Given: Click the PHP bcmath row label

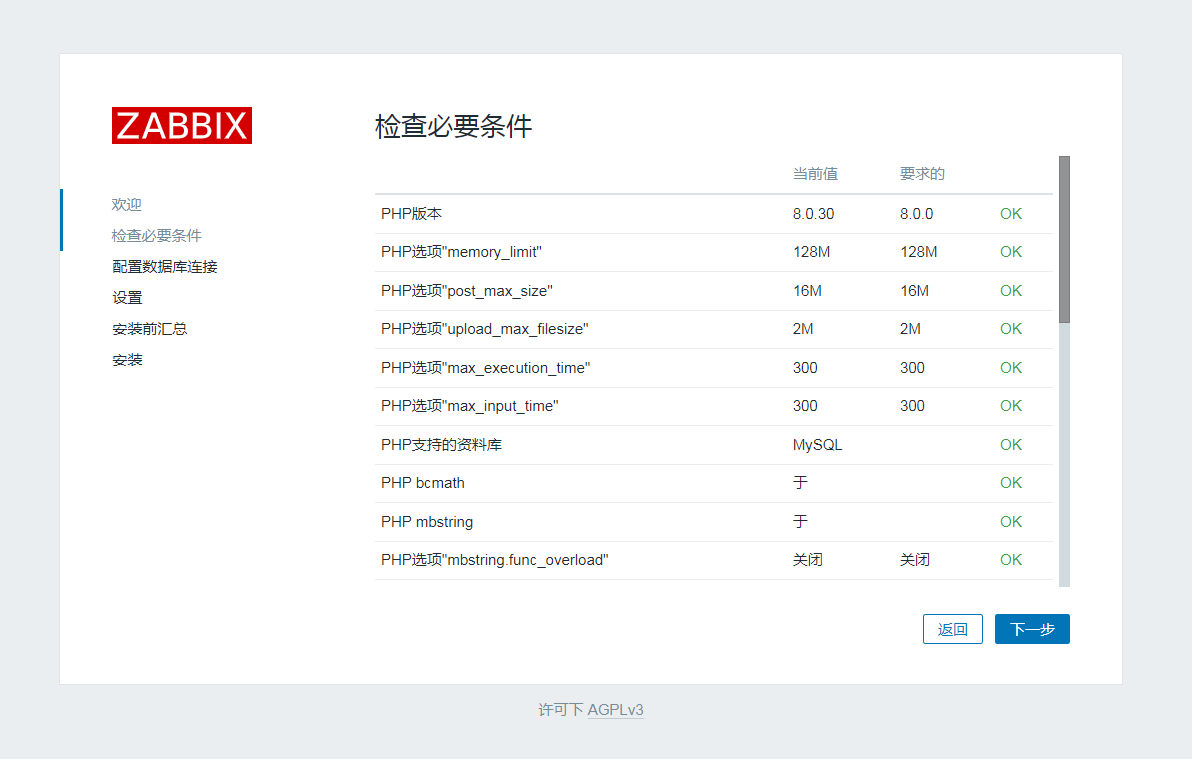Looking at the screenshot, I should coord(423,483).
